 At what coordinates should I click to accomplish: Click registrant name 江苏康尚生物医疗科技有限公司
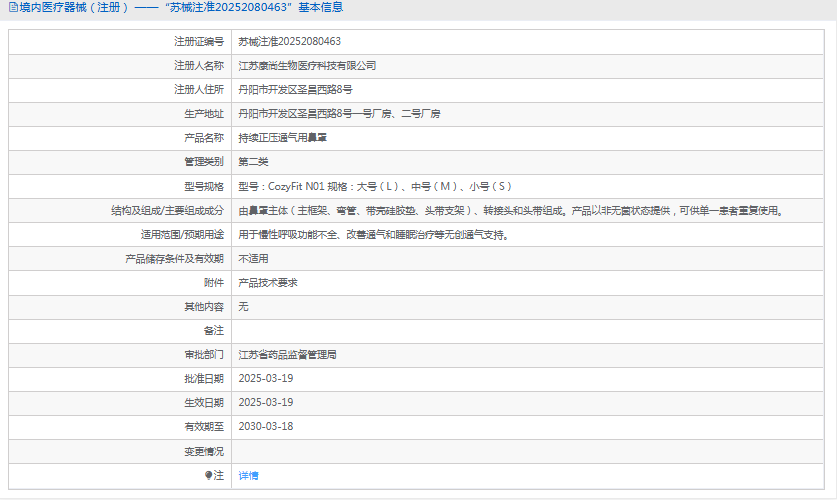click(307, 66)
